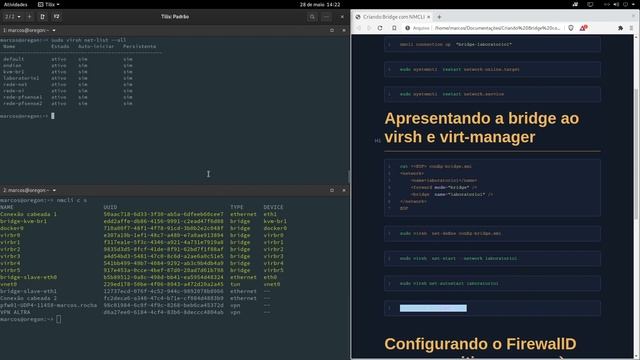The width and height of the screenshot is (640, 360).
Task: Open the messaging tray icon in top bar
Action: click(575, 4)
